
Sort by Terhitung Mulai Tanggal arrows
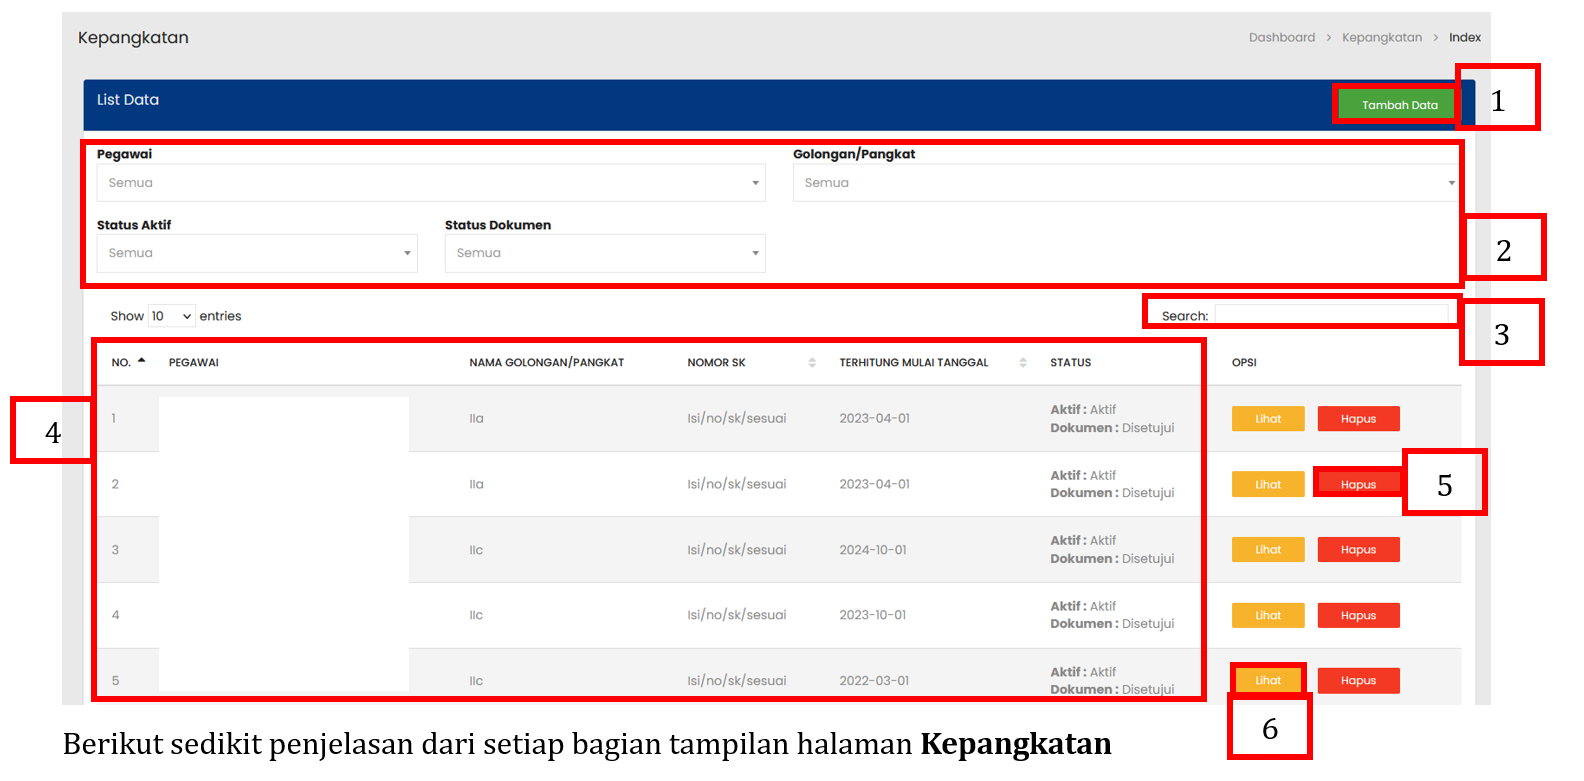coord(1022,362)
